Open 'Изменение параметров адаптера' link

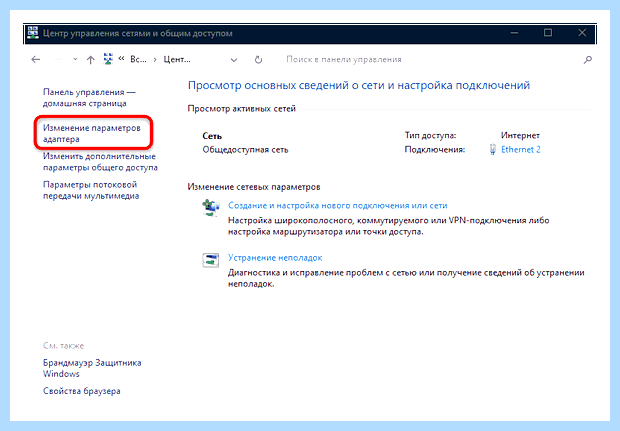pyautogui.click(x=92, y=133)
